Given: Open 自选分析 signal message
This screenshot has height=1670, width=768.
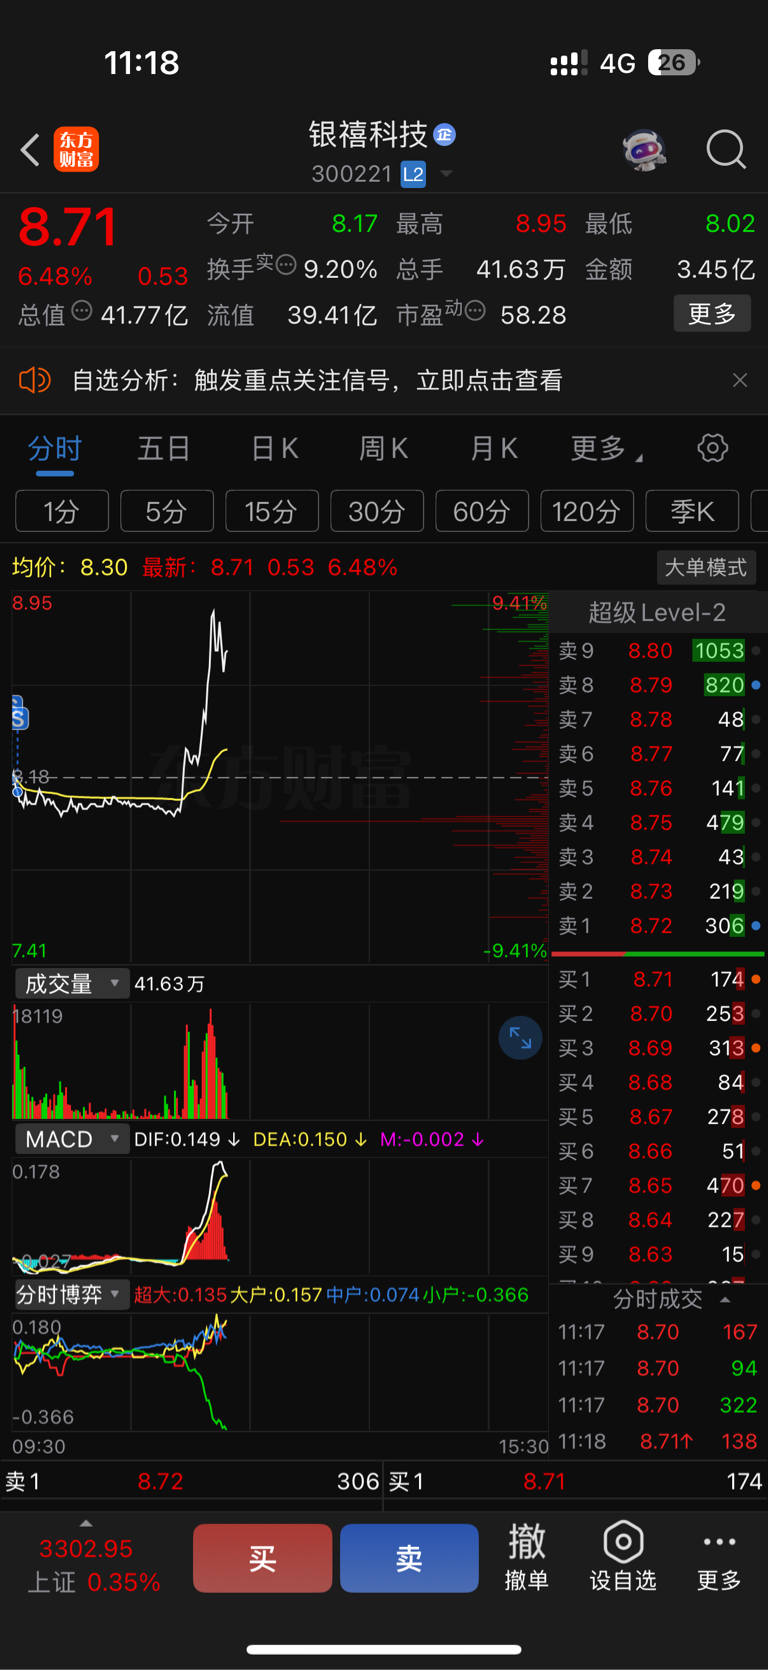Looking at the screenshot, I should click(x=317, y=380).
